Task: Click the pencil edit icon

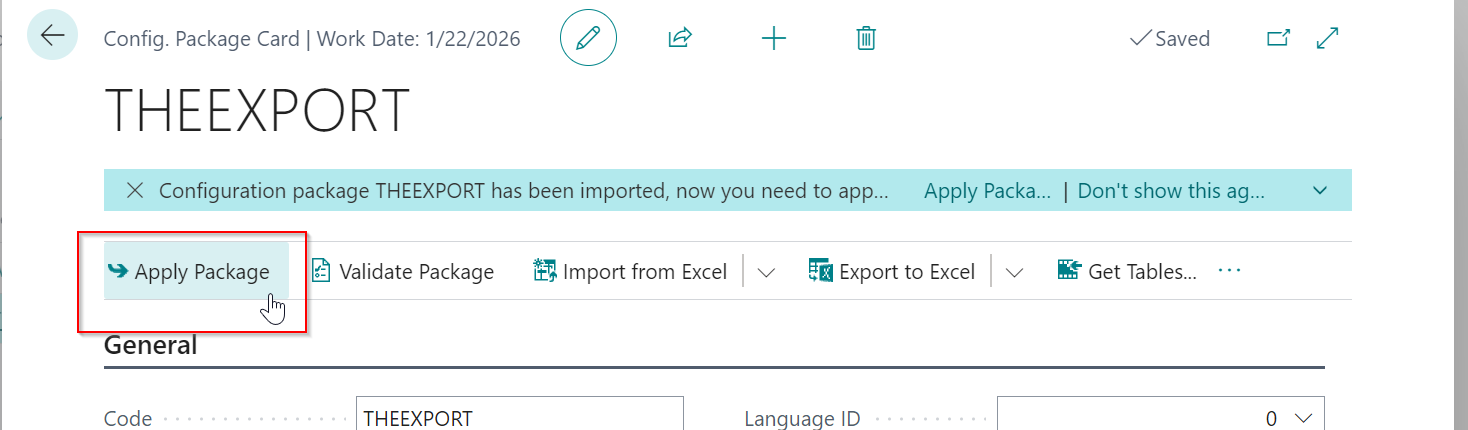Action: [x=588, y=38]
